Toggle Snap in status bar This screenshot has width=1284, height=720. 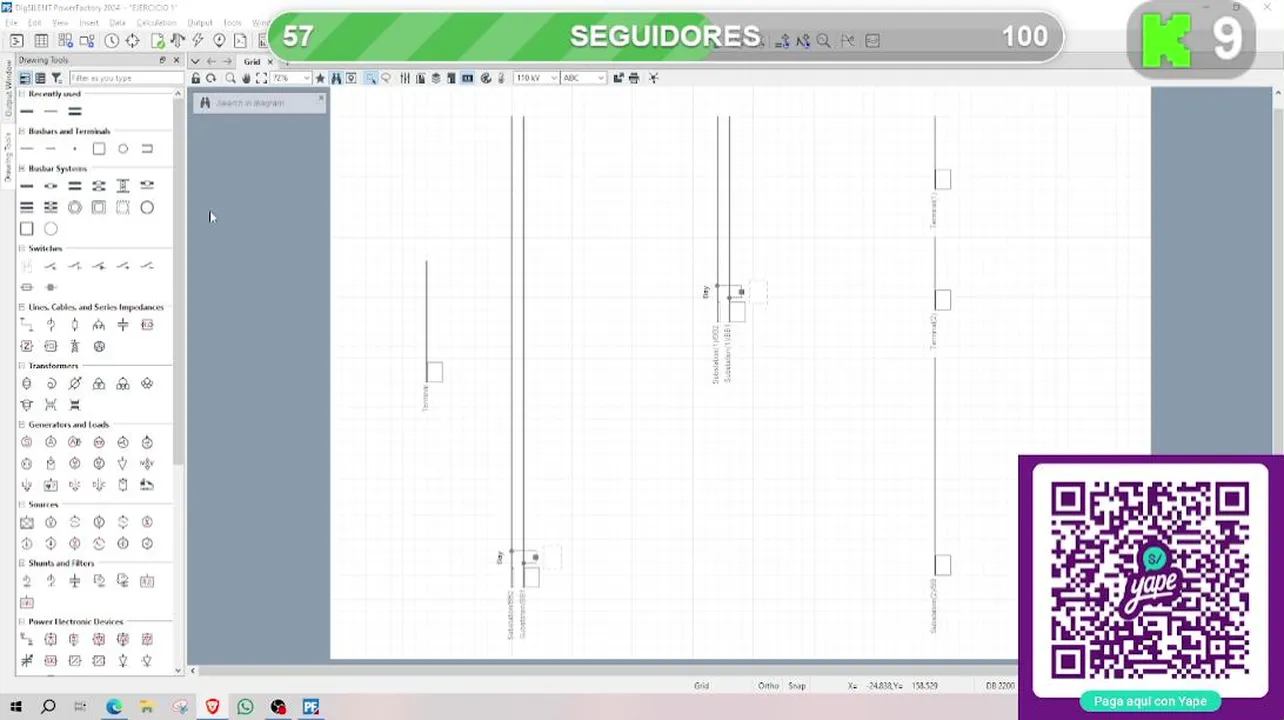796,686
